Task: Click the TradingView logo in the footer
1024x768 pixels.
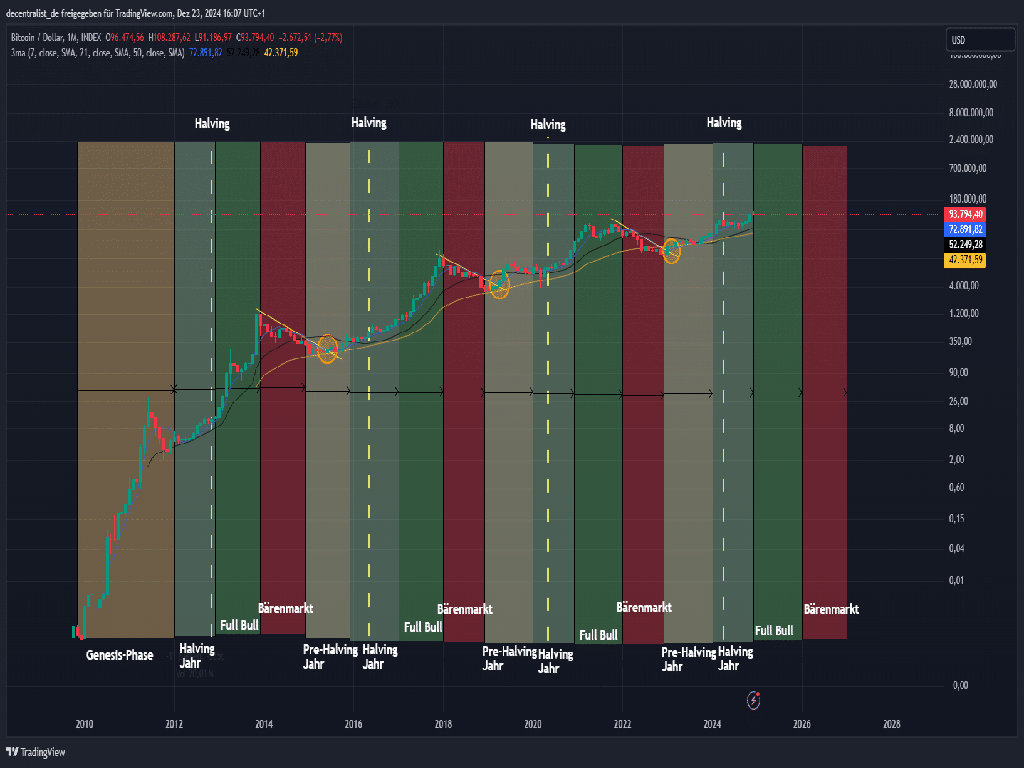Action: pos(29,752)
